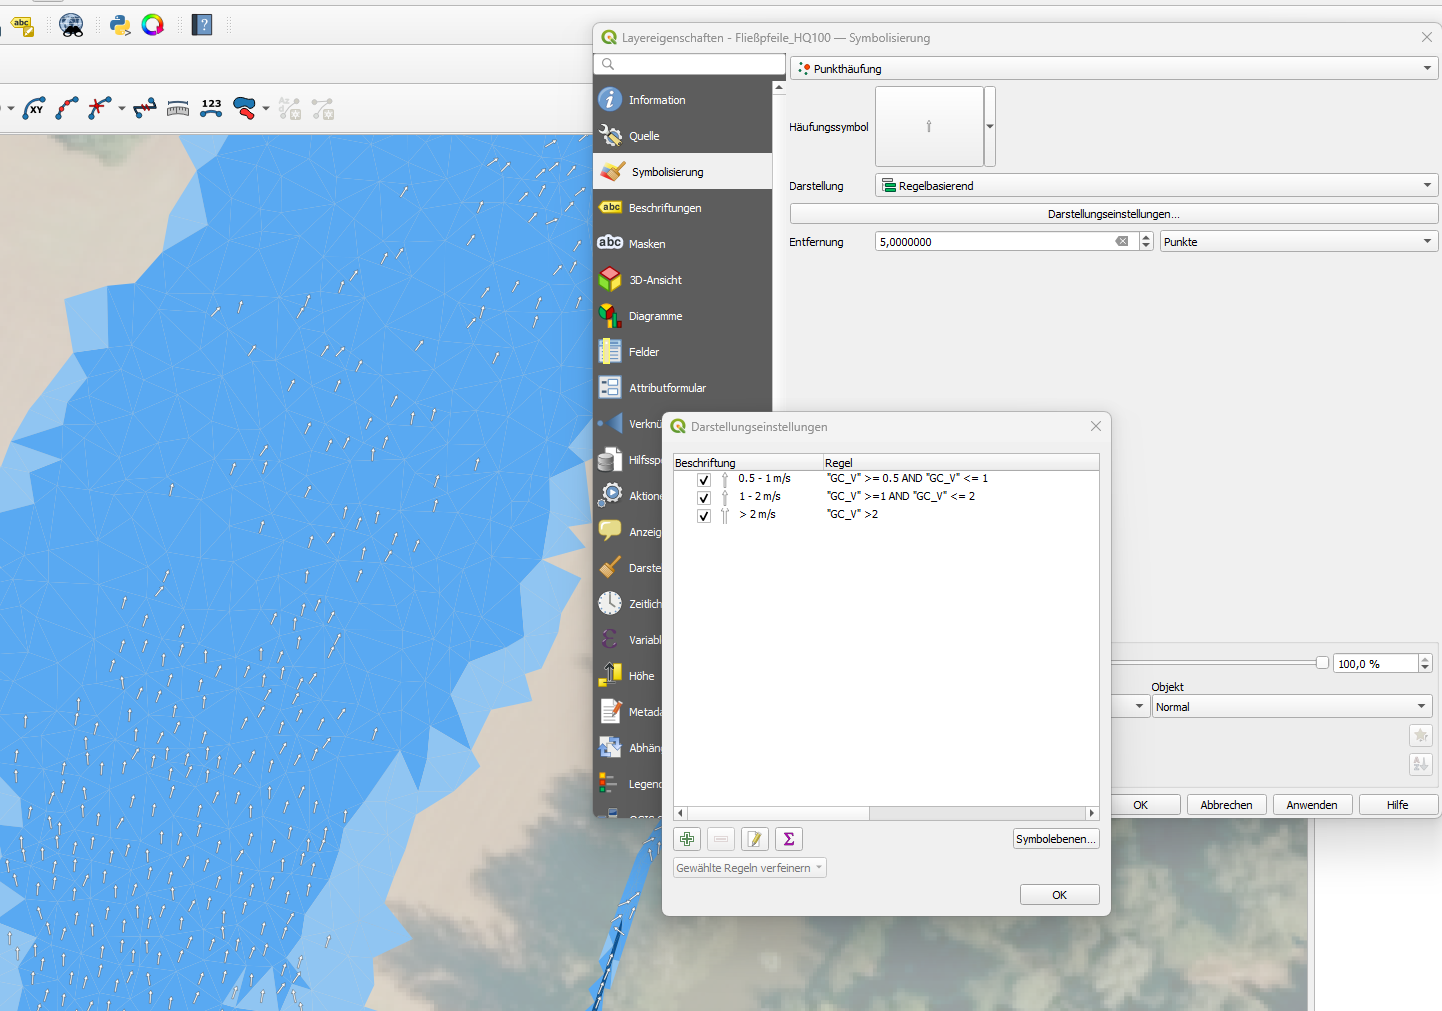Toggle the 1 - 2 m/s rule checkbox
Viewport: 1442px width, 1011px height.
(704, 498)
